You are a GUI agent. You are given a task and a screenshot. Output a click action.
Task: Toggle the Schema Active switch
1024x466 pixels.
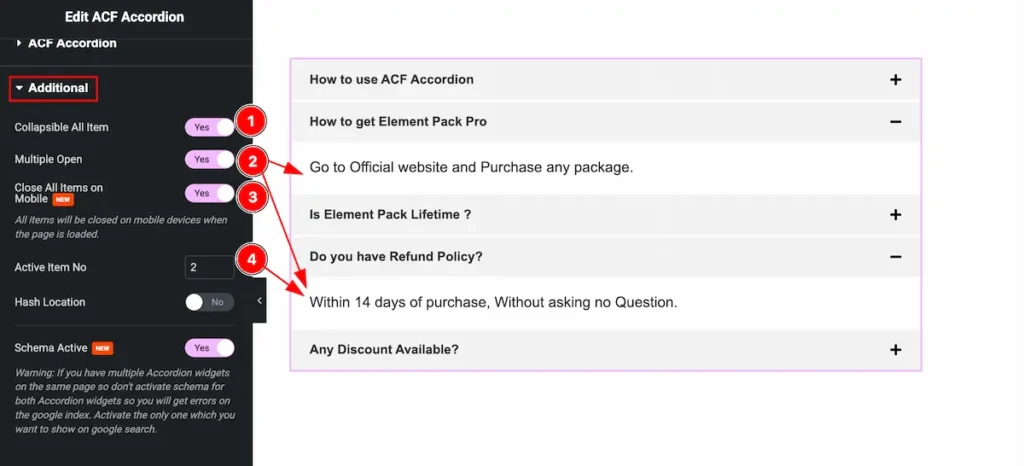[209, 348]
